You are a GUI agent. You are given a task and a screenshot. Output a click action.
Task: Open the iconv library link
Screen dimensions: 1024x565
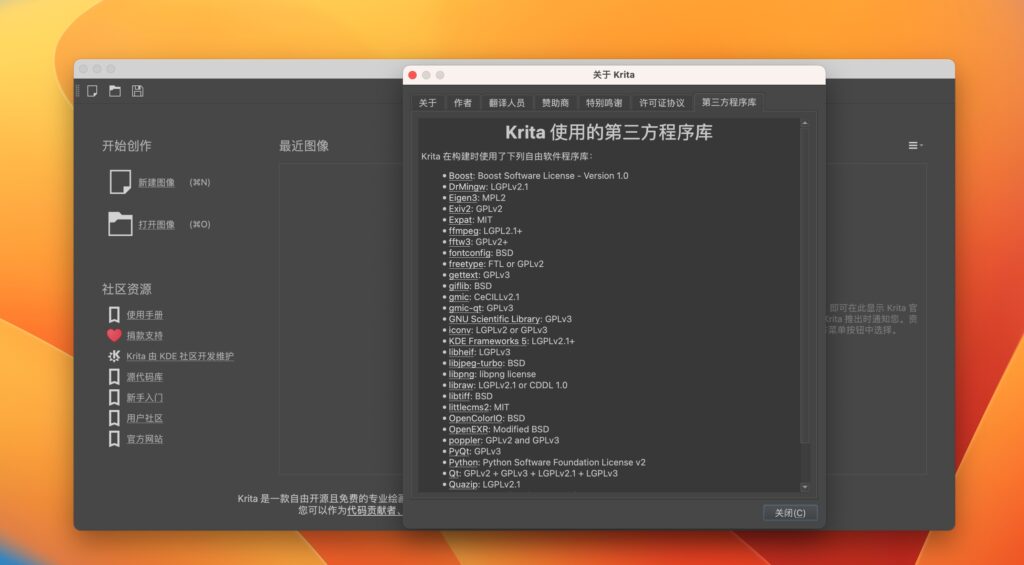[x=460, y=331]
